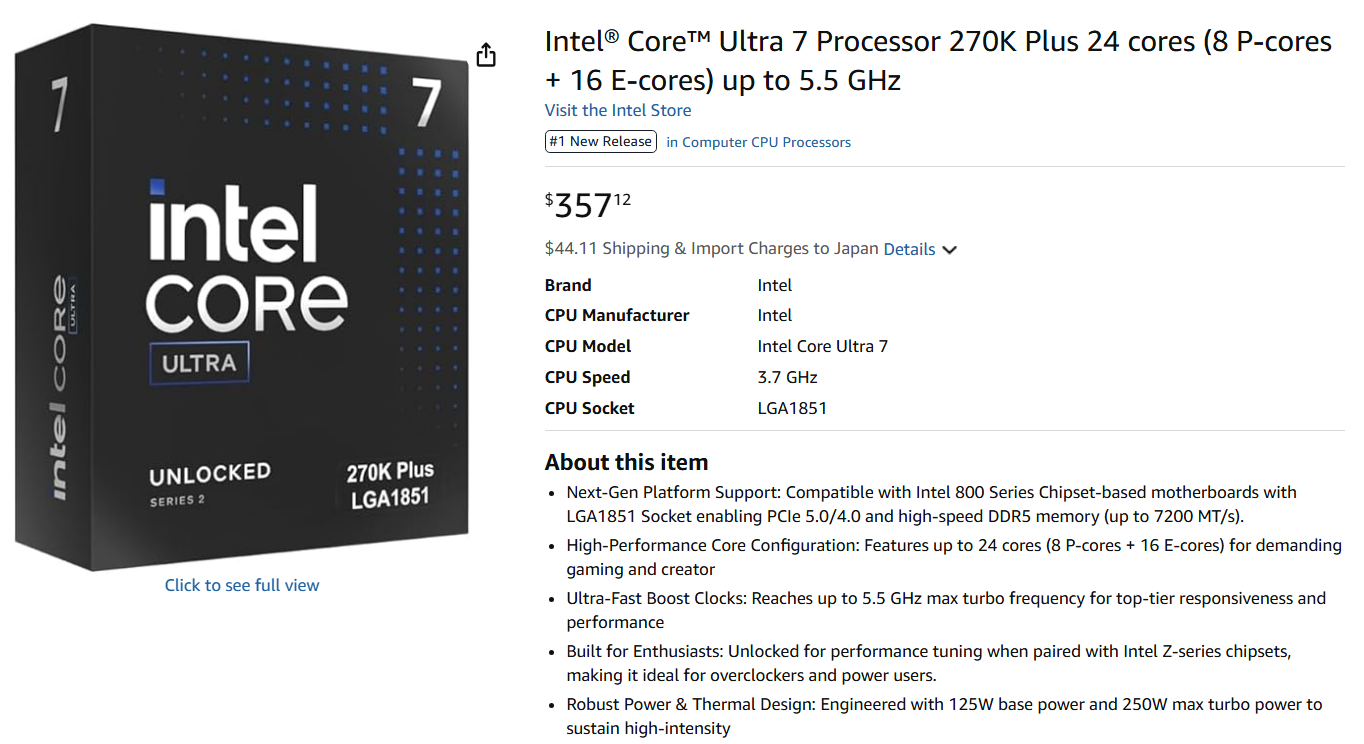Click the Built for Enthusiasts bullet point
Viewport: 1364px width, 744px height.
tap(928, 663)
